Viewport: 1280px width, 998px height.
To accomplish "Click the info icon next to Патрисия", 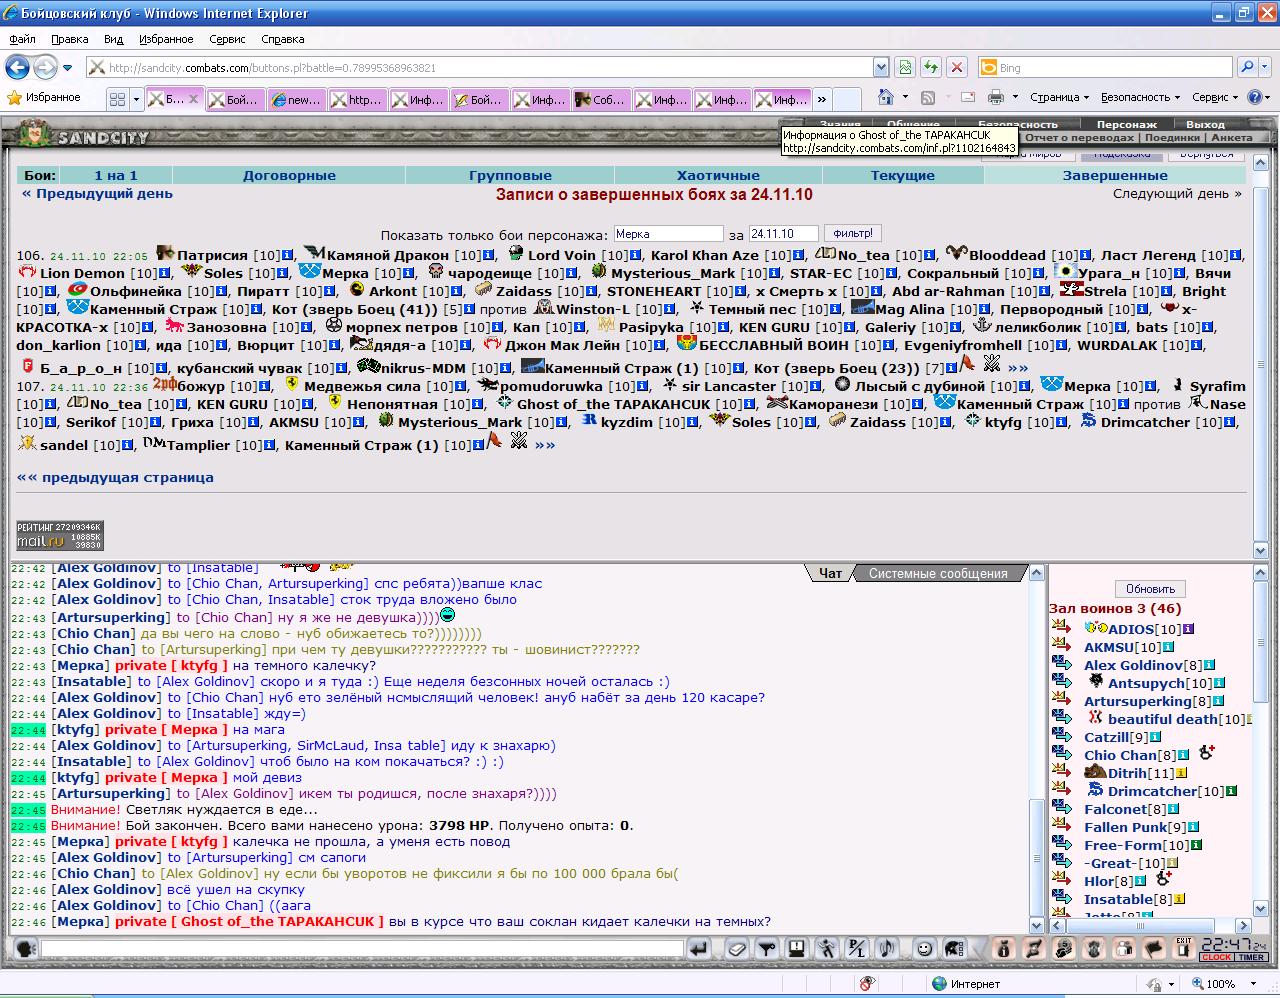I will click(288, 256).
